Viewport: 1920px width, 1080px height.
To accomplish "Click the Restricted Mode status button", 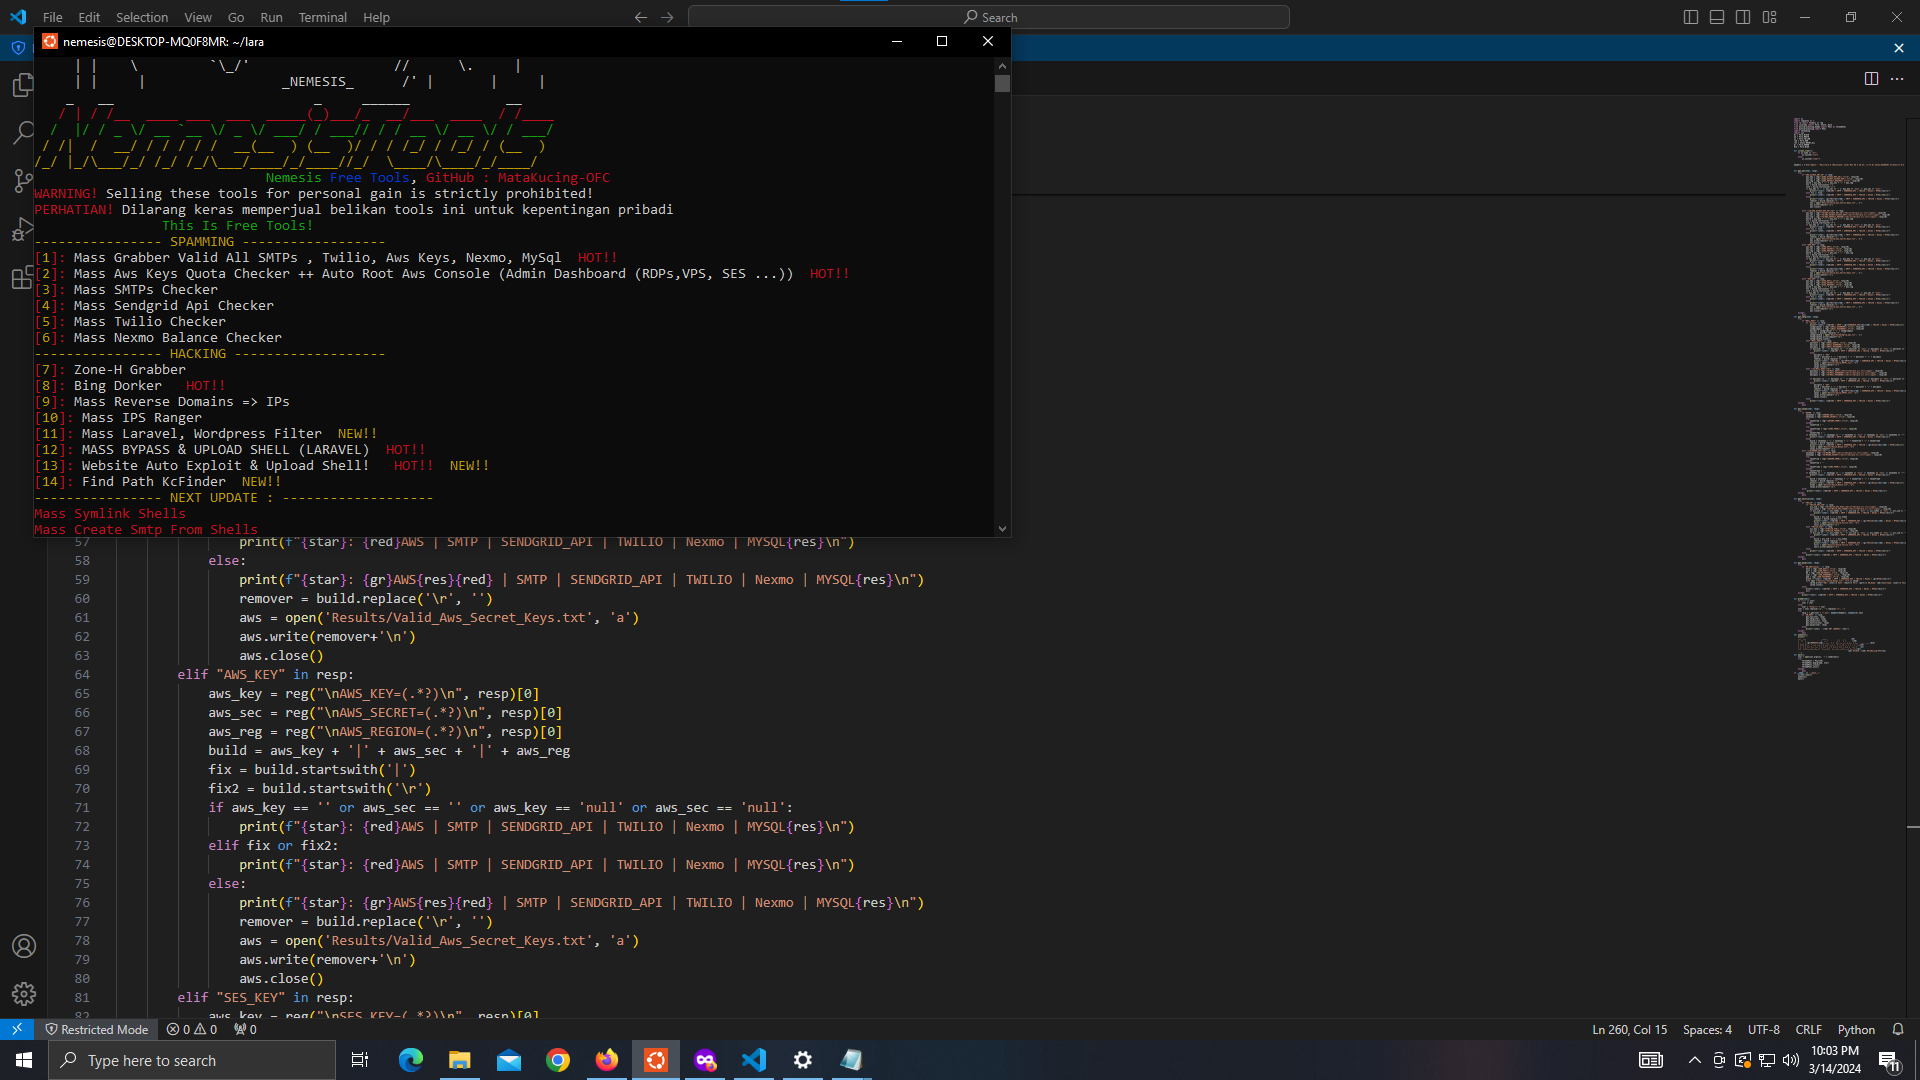I will (x=96, y=1029).
